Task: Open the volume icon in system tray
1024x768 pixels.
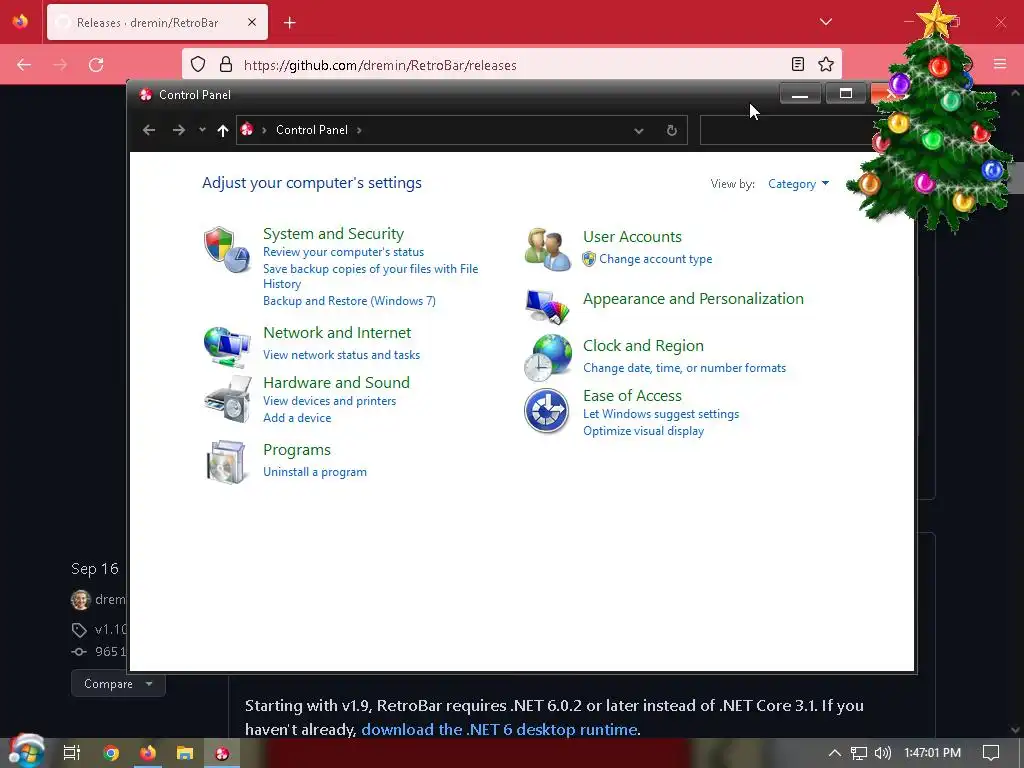Action: coord(882,753)
